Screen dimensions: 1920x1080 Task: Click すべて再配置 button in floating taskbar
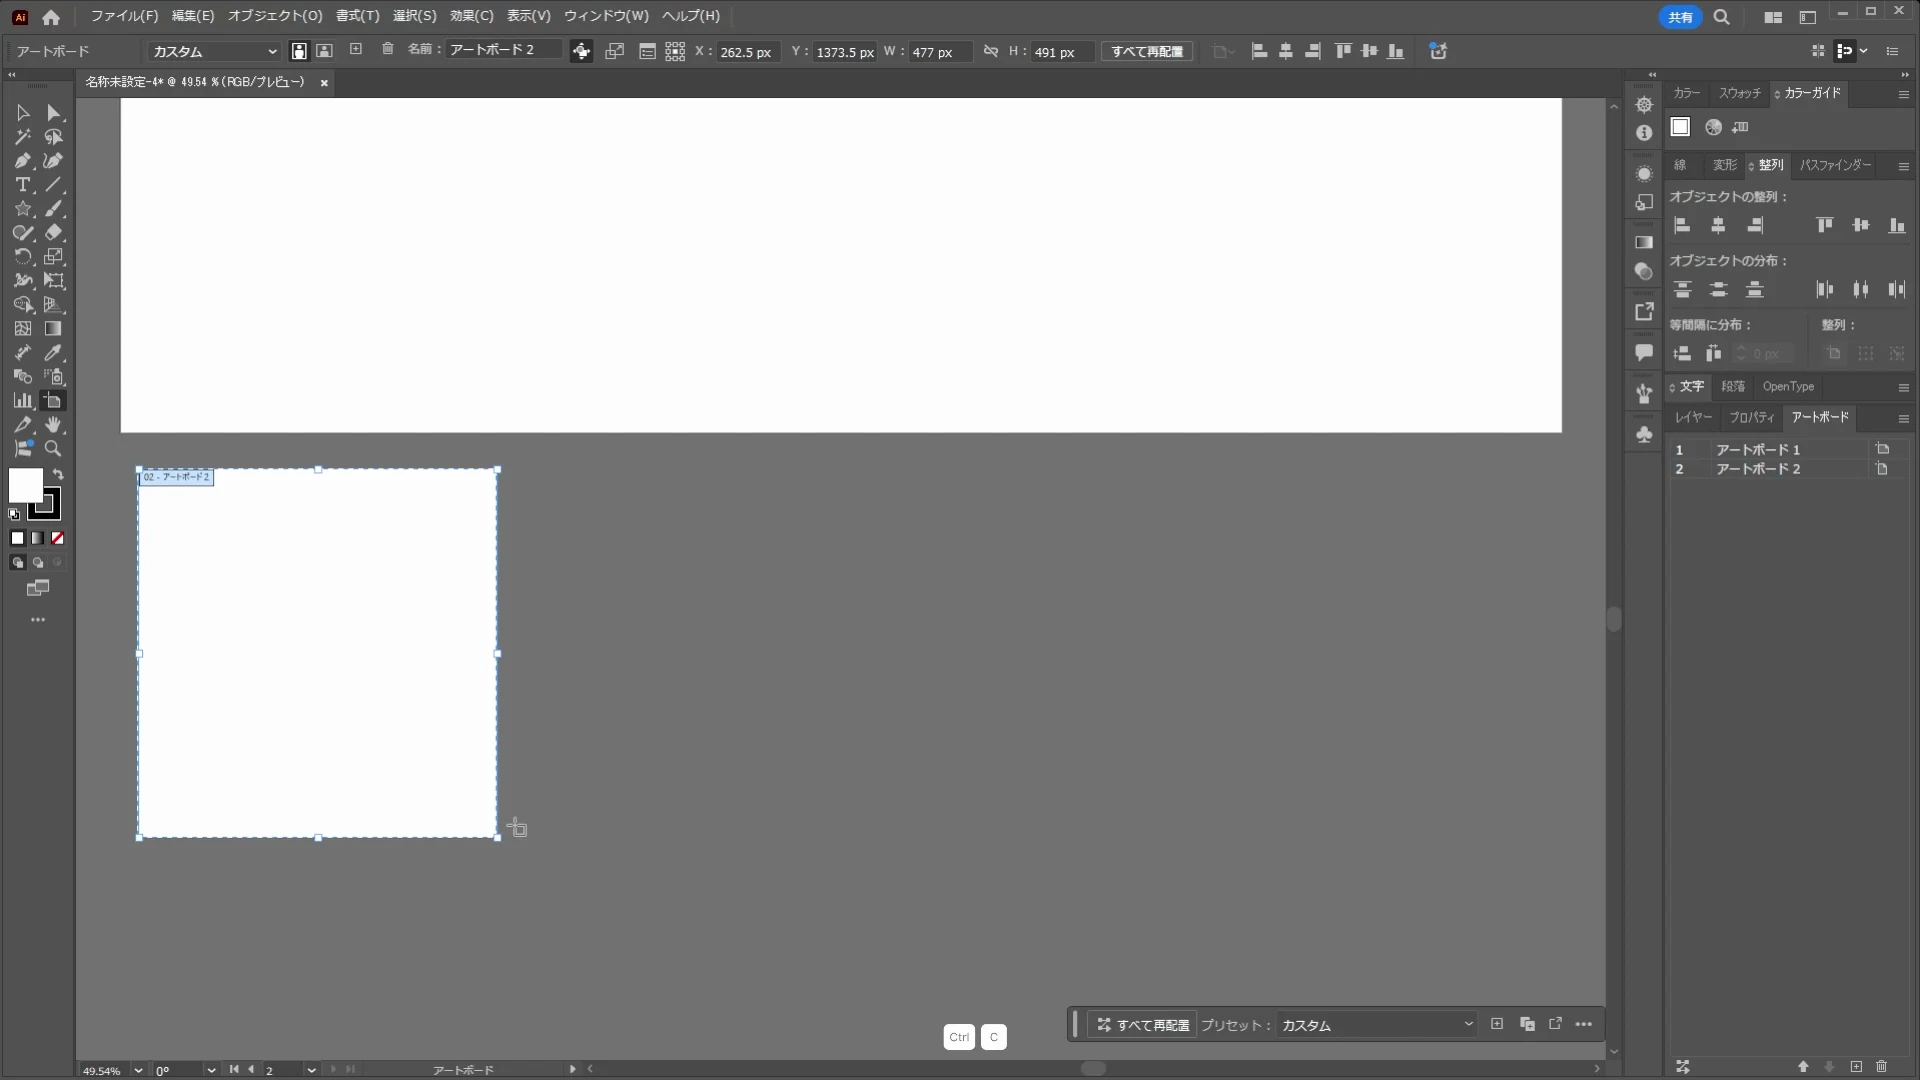click(1143, 1025)
